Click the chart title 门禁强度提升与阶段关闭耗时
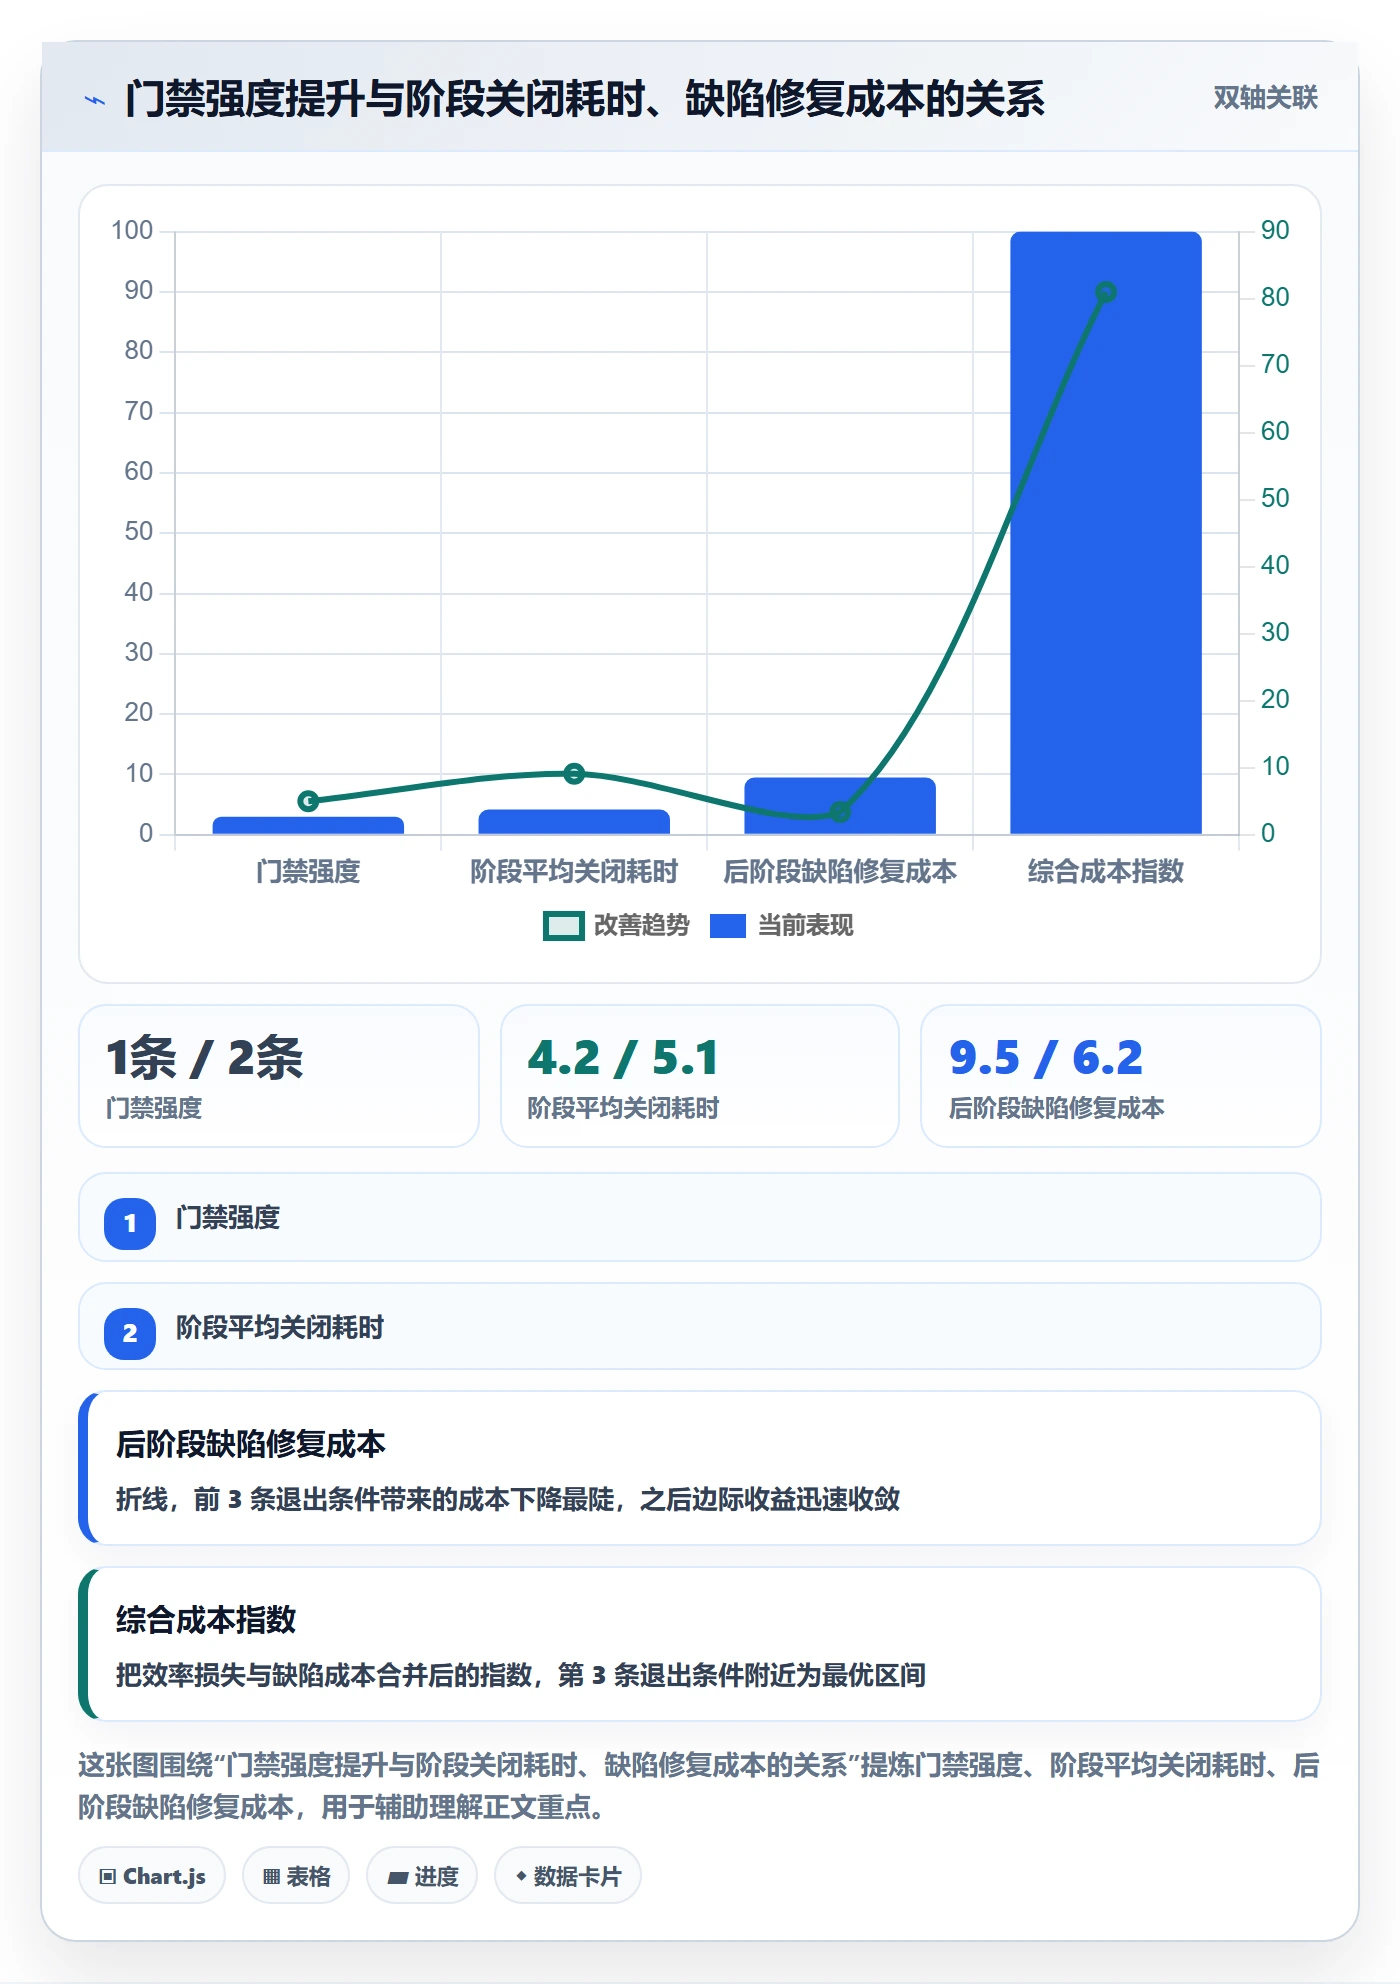Image resolution: width=1400 pixels, height=1984 pixels. pyautogui.click(x=585, y=99)
